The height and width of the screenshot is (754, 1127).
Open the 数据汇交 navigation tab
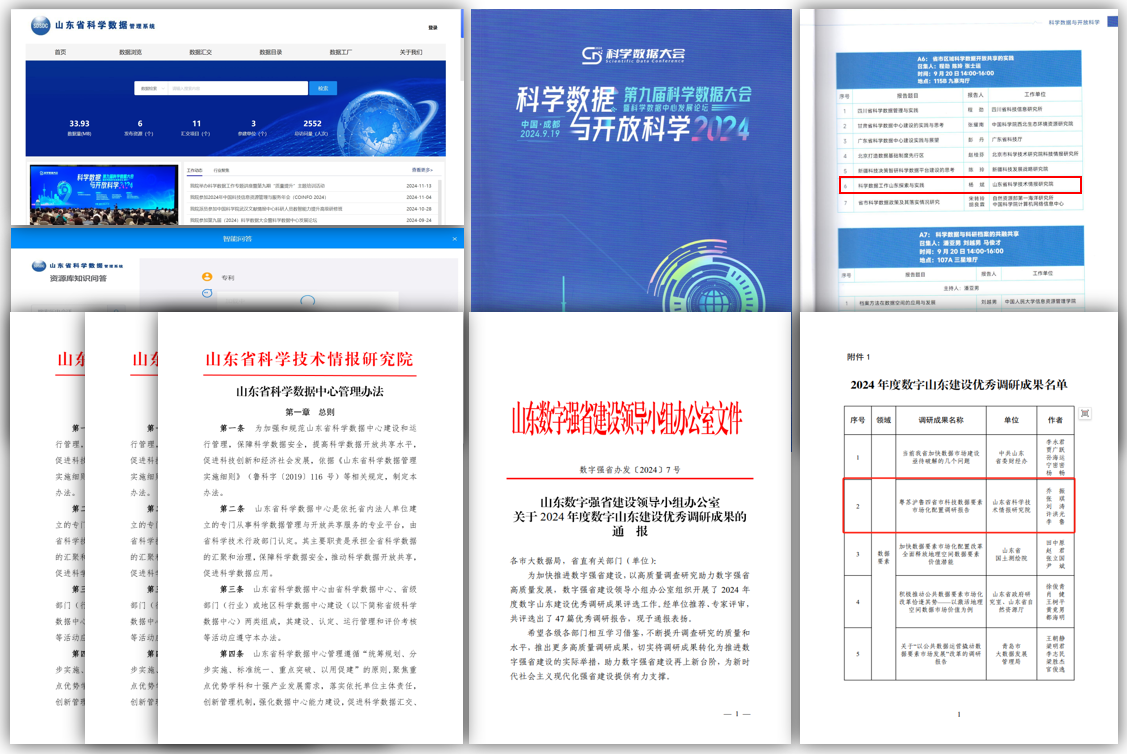pyautogui.click(x=201, y=52)
